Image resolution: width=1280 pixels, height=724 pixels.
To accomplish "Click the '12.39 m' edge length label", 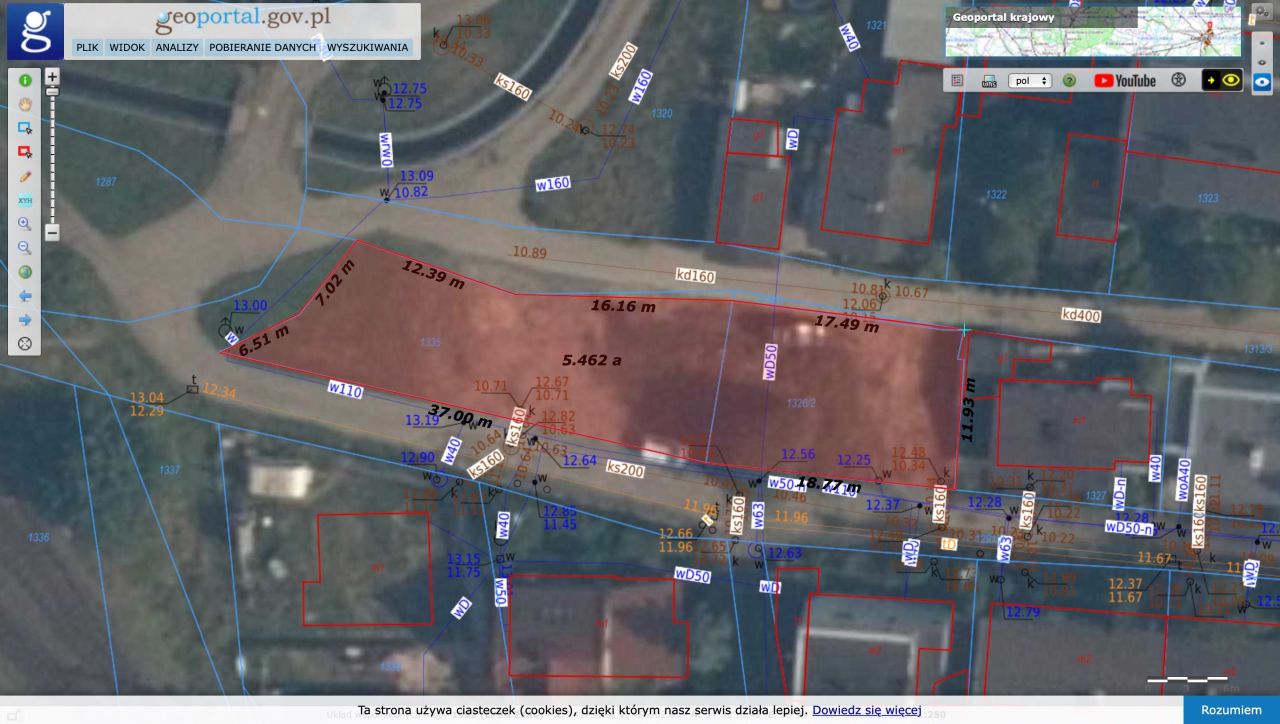I will pyautogui.click(x=435, y=274).
